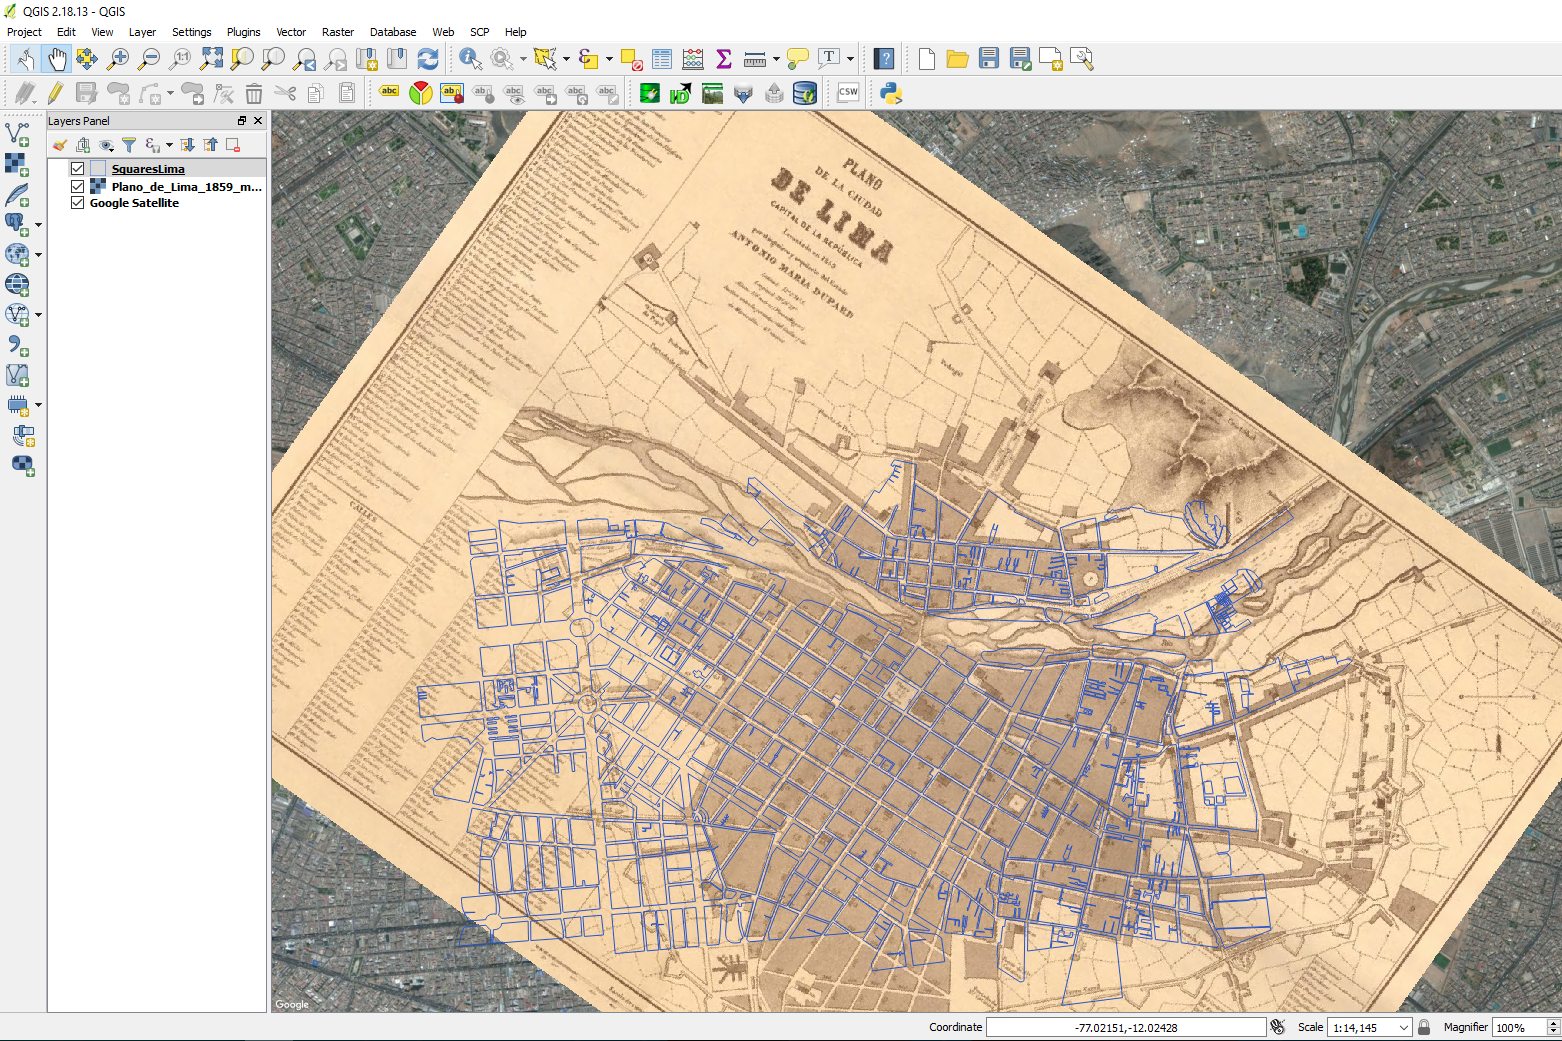This screenshot has height=1041, width=1562.
Task: Open a project using the folder icon
Action: coord(958,59)
